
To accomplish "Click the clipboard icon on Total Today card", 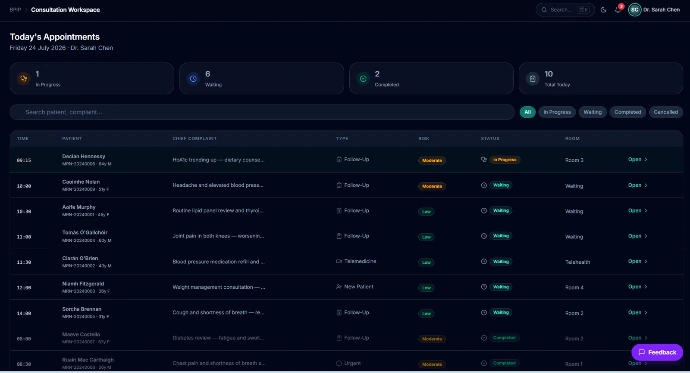I will click(532, 78).
